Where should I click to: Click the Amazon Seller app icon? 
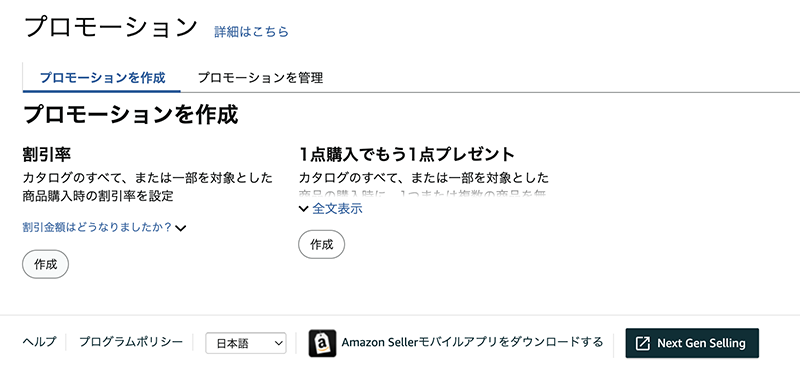tap(322, 343)
